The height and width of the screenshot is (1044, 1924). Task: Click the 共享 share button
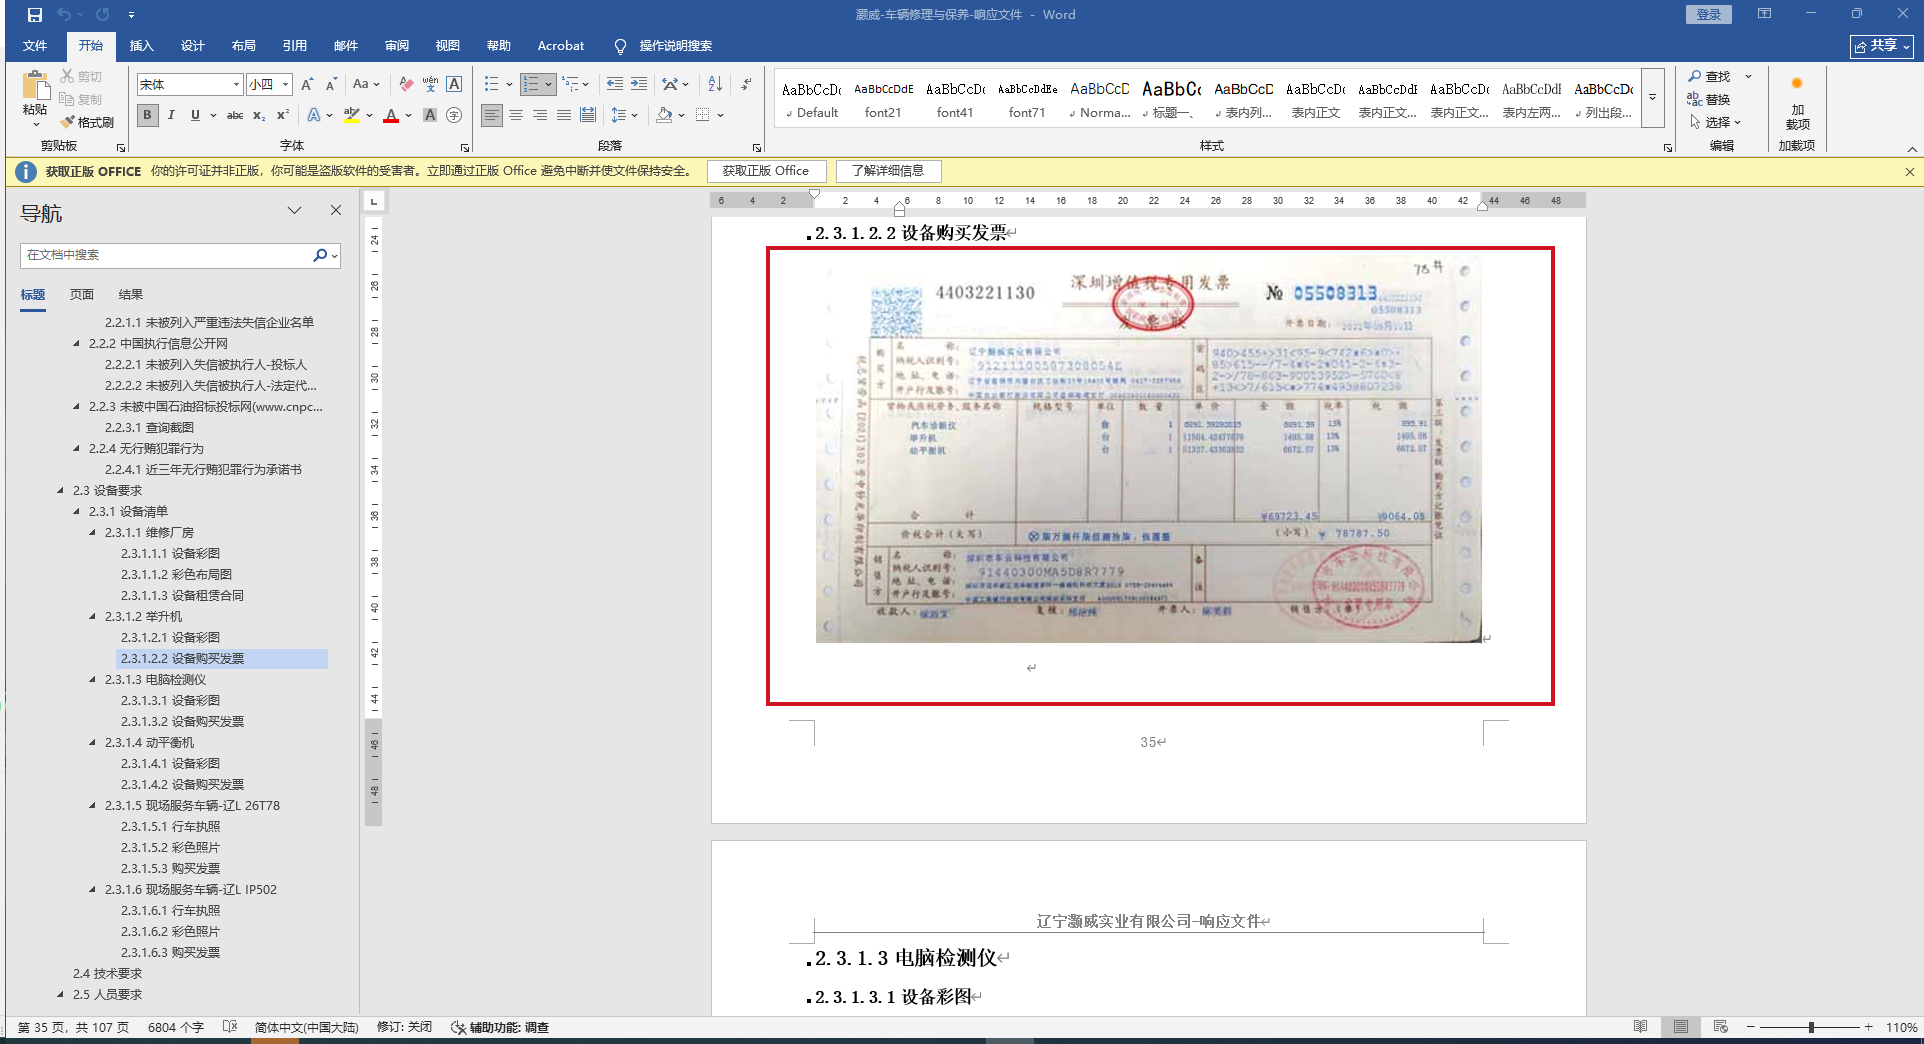tap(1881, 46)
